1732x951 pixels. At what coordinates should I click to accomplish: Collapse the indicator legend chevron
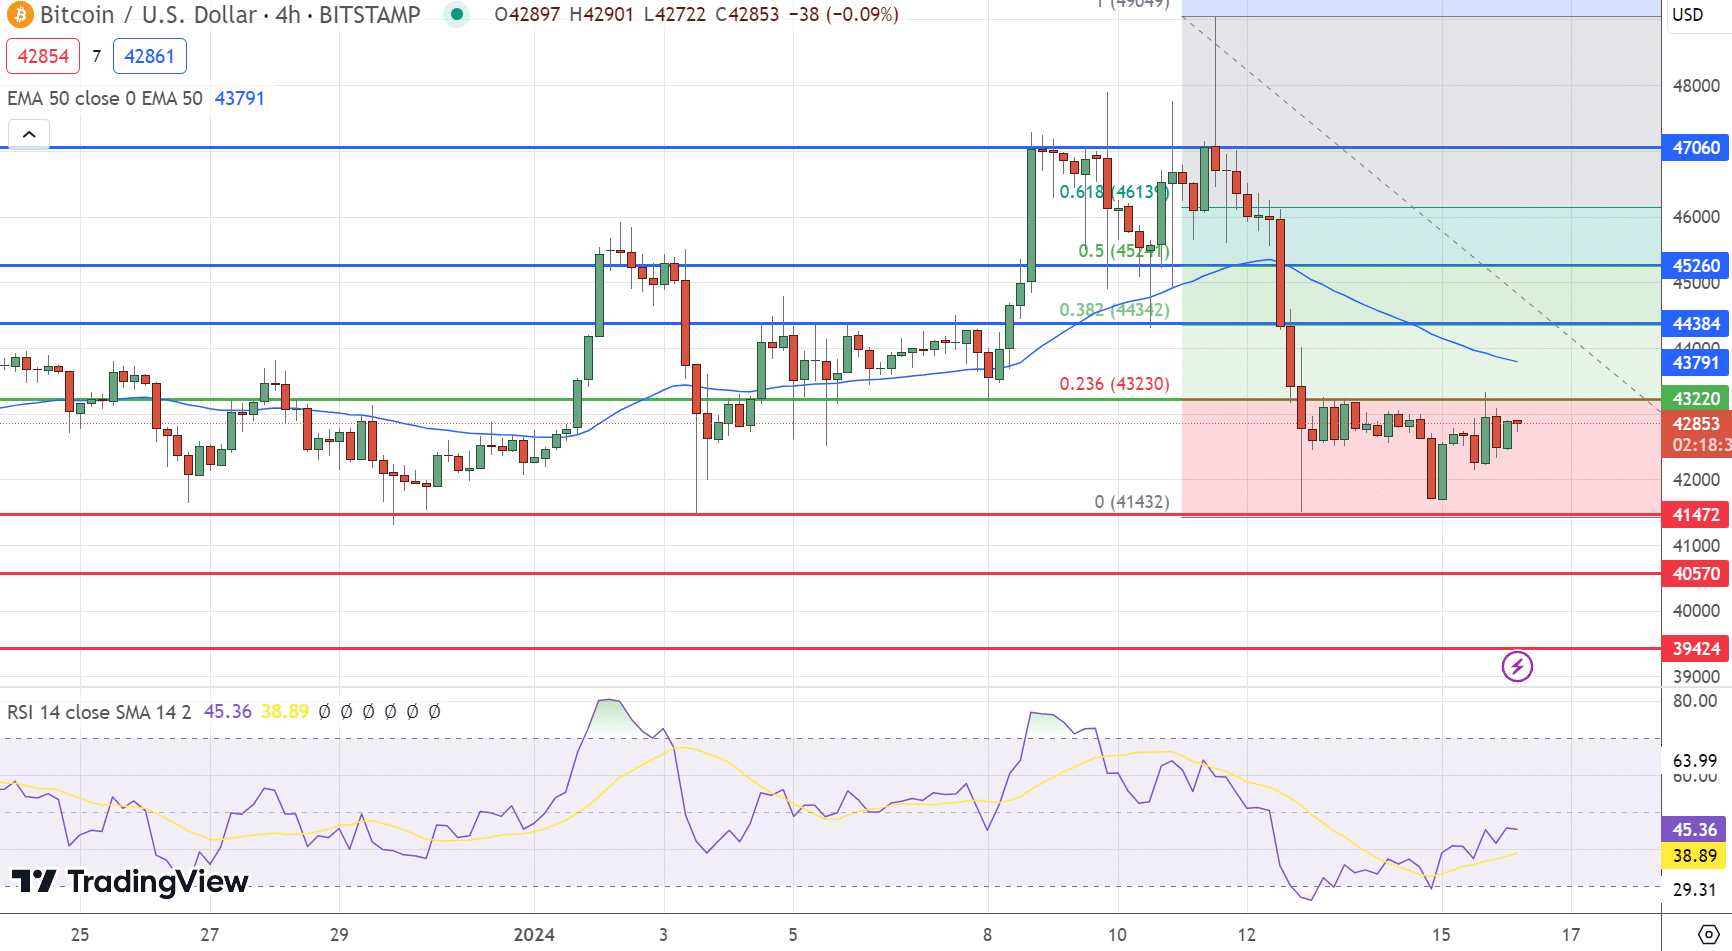tap(29, 134)
